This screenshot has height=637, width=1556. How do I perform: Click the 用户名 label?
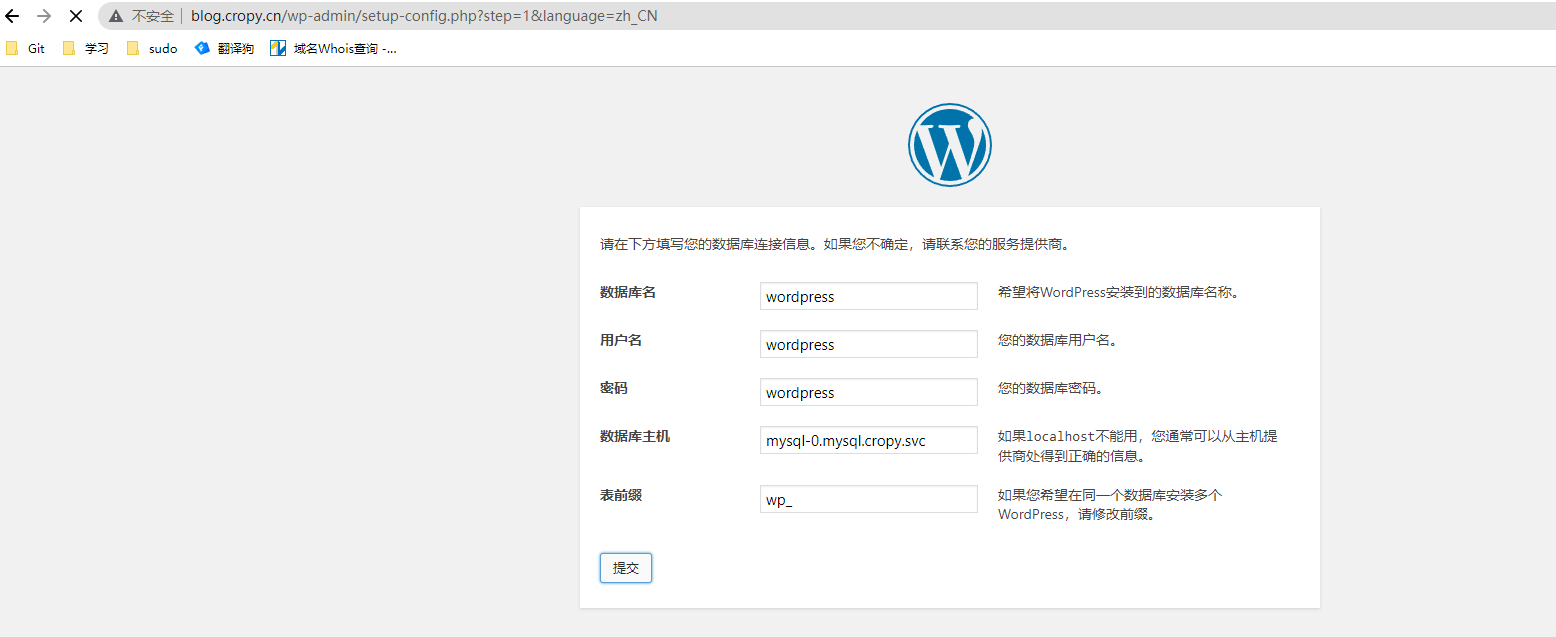[621, 340]
